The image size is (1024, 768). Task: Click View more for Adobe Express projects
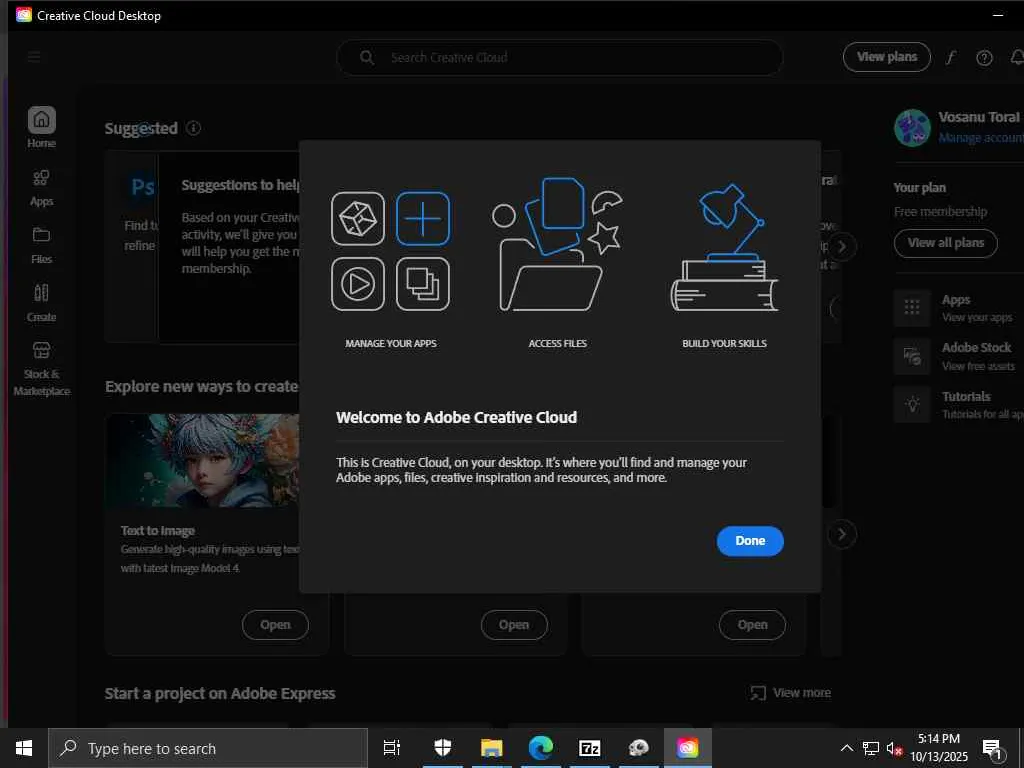point(791,693)
